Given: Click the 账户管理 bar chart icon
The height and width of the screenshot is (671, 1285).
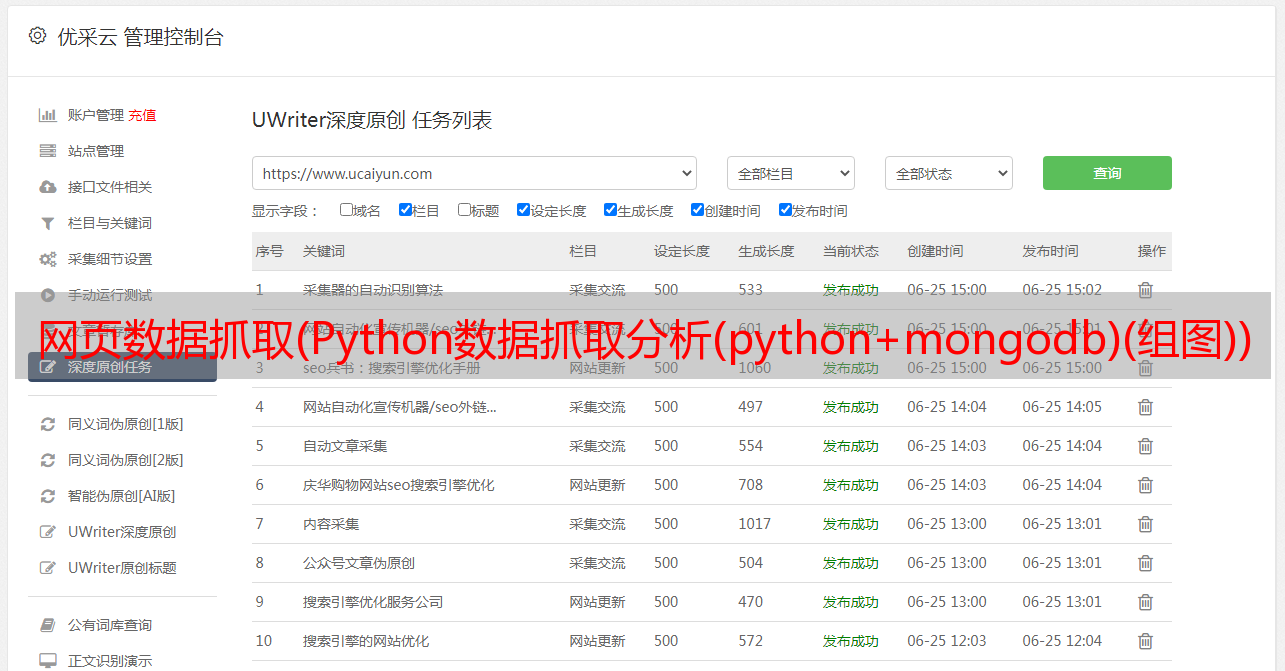Looking at the screenshot, I should pos(47,115).
